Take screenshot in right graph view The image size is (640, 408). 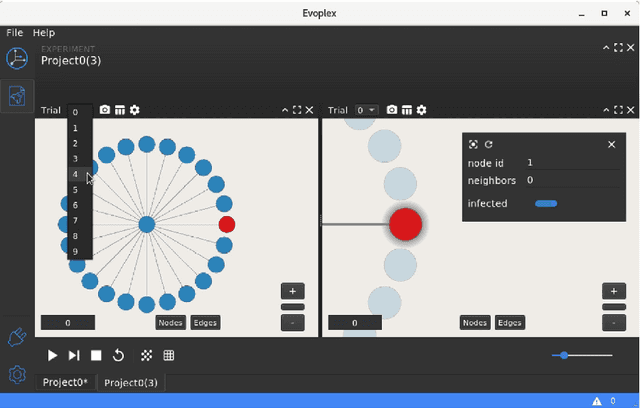[392, 110]
